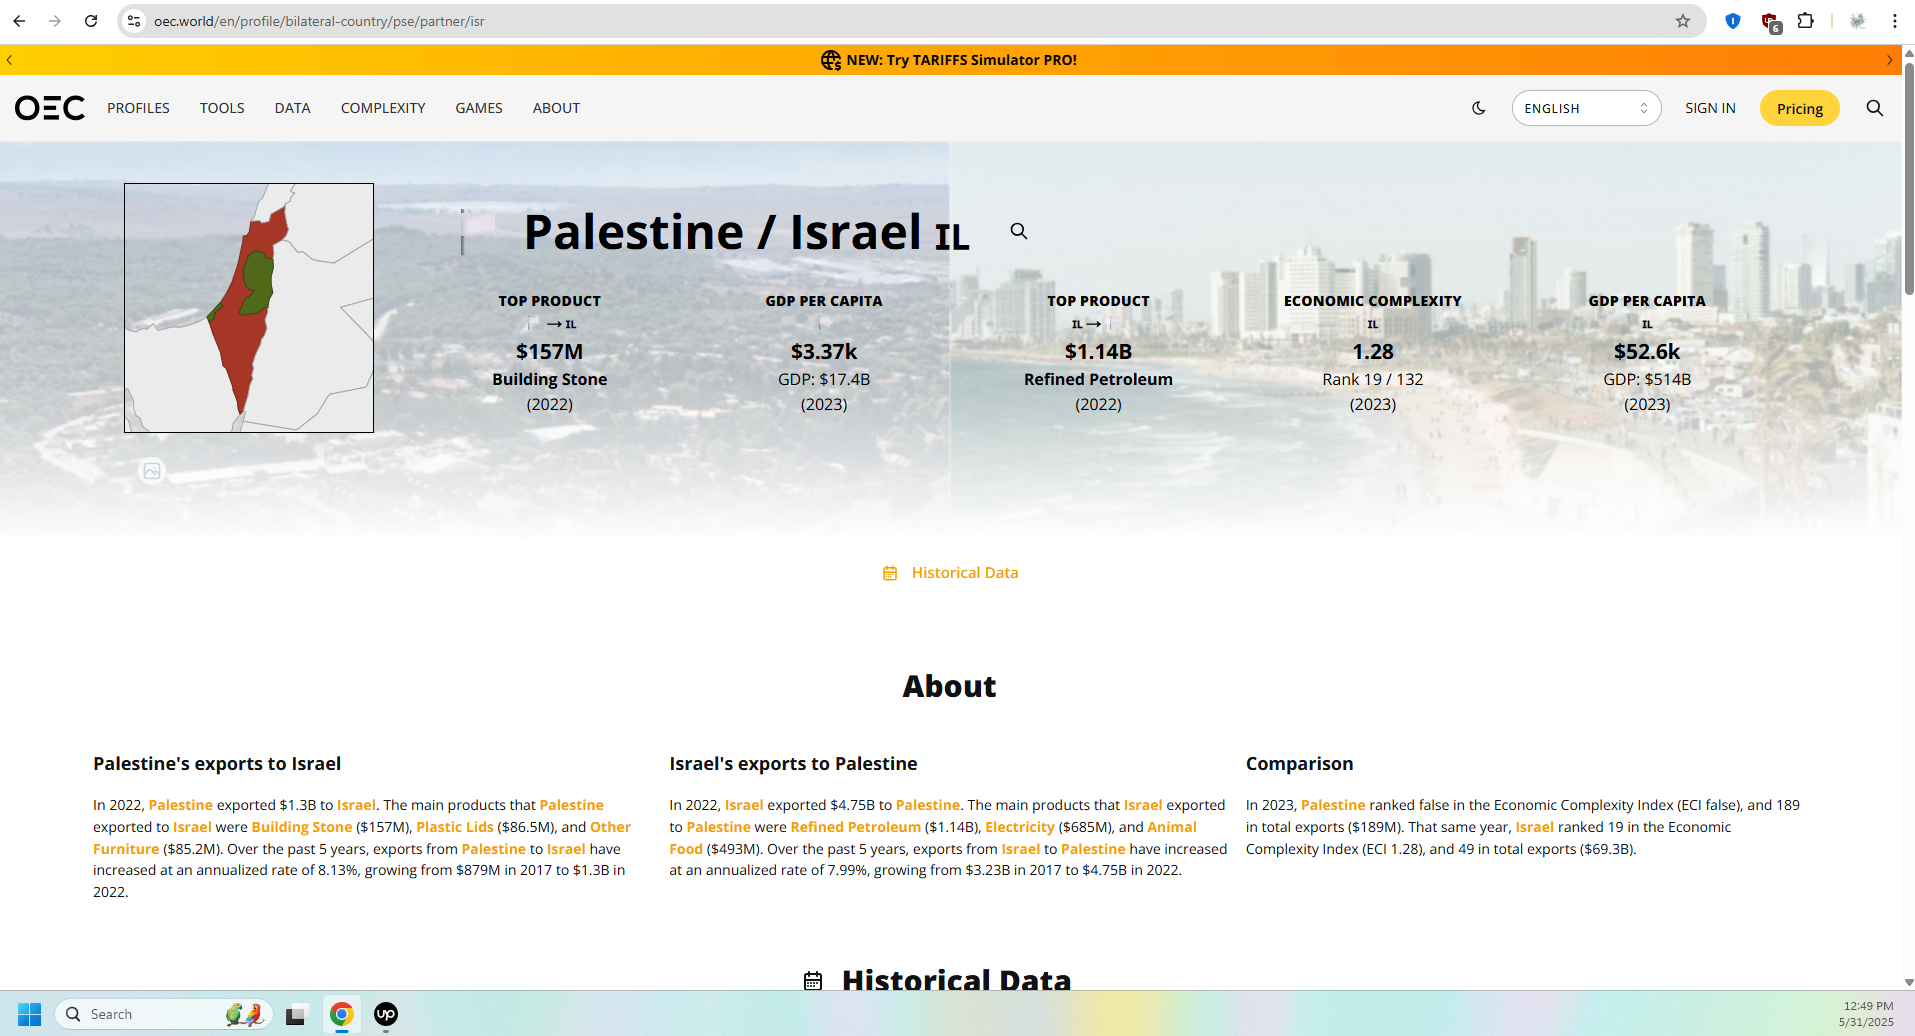This screenshot has height=1036, width=1915.
Task: Click the taskbar clock and date
Action: [x=1866, y=1014]
